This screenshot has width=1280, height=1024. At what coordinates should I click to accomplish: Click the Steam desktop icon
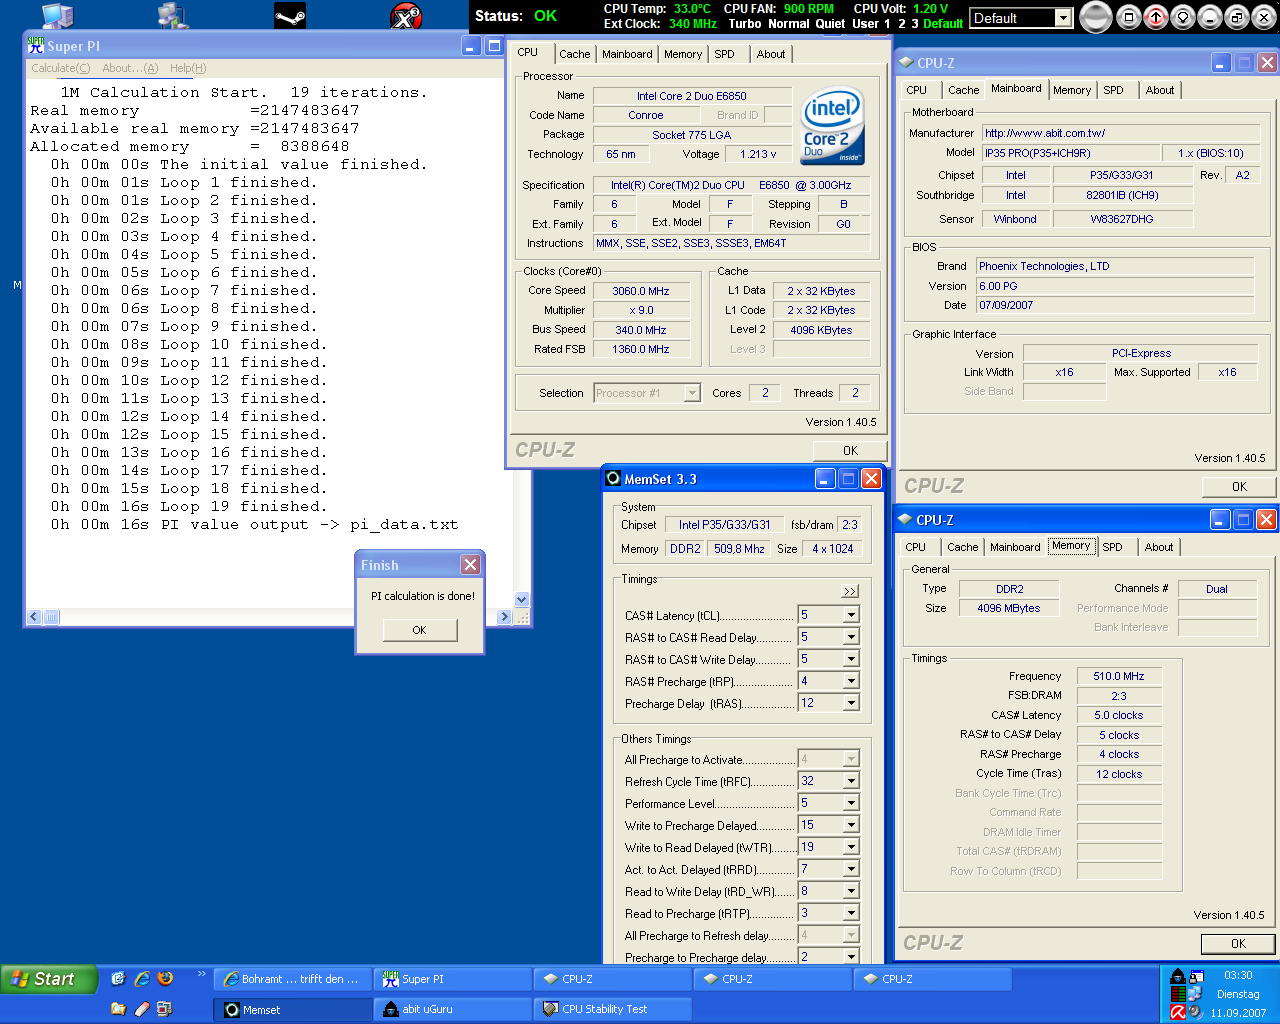(x=290, y=16)
